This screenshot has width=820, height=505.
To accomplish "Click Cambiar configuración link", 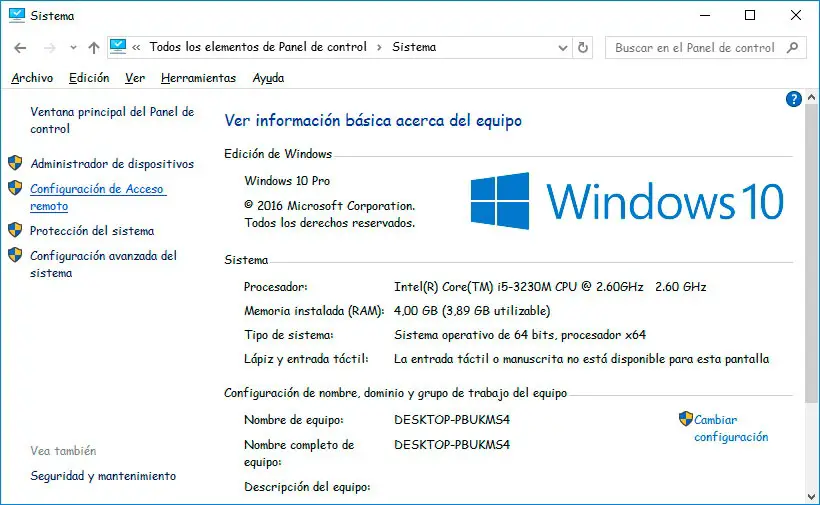I will point(731,428).
